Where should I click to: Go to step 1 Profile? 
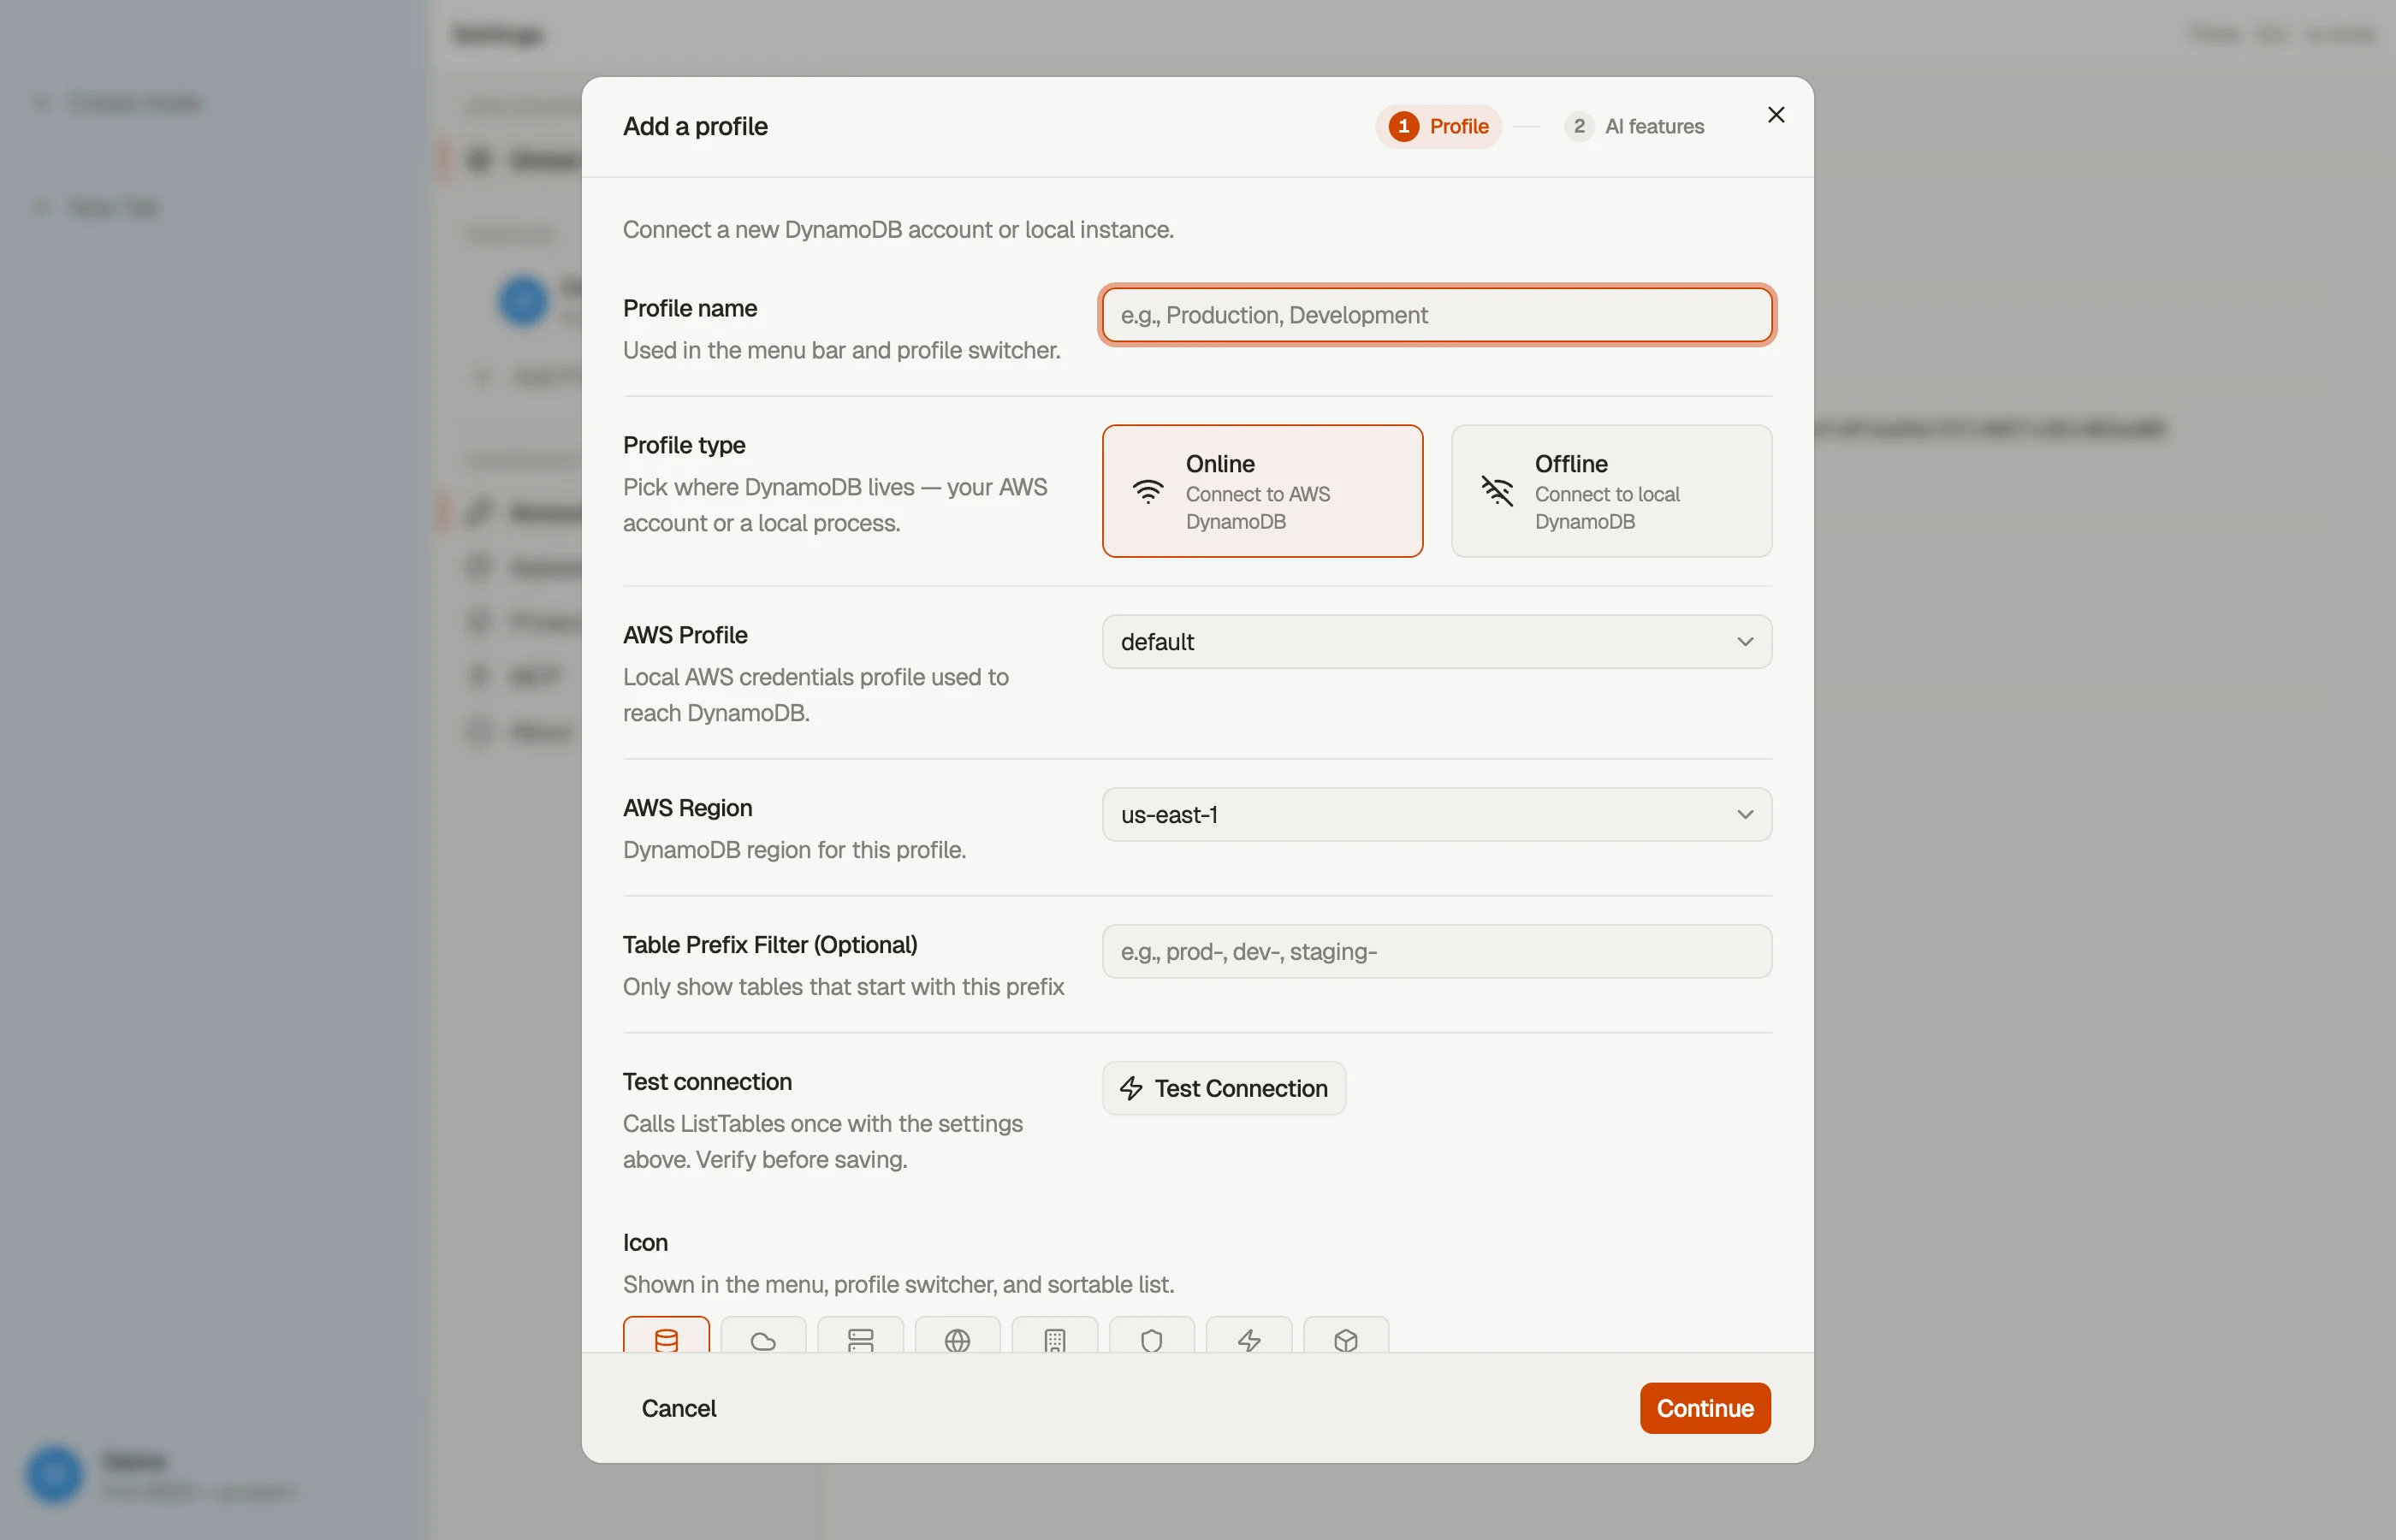click(1438, 126)
